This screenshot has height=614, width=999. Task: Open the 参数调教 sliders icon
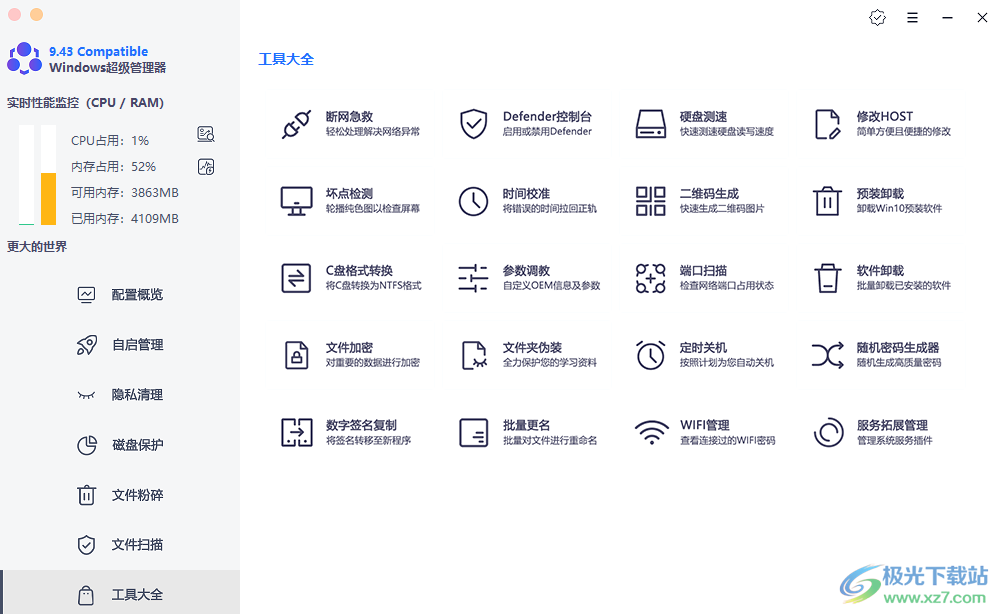pyautogui.click(x=473, y=278)
